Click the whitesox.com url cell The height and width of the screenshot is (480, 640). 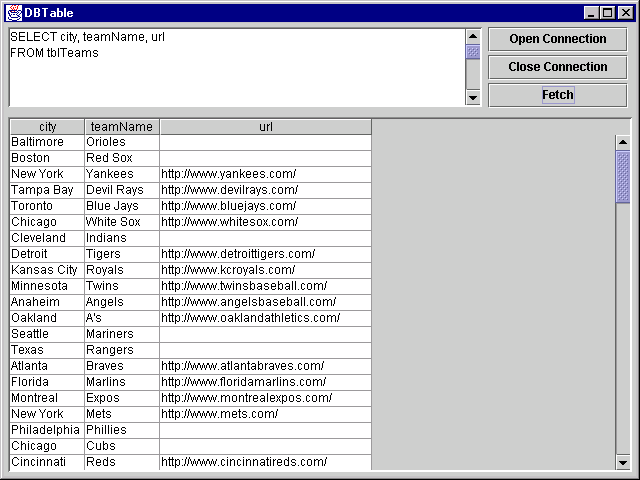(266, 222)
